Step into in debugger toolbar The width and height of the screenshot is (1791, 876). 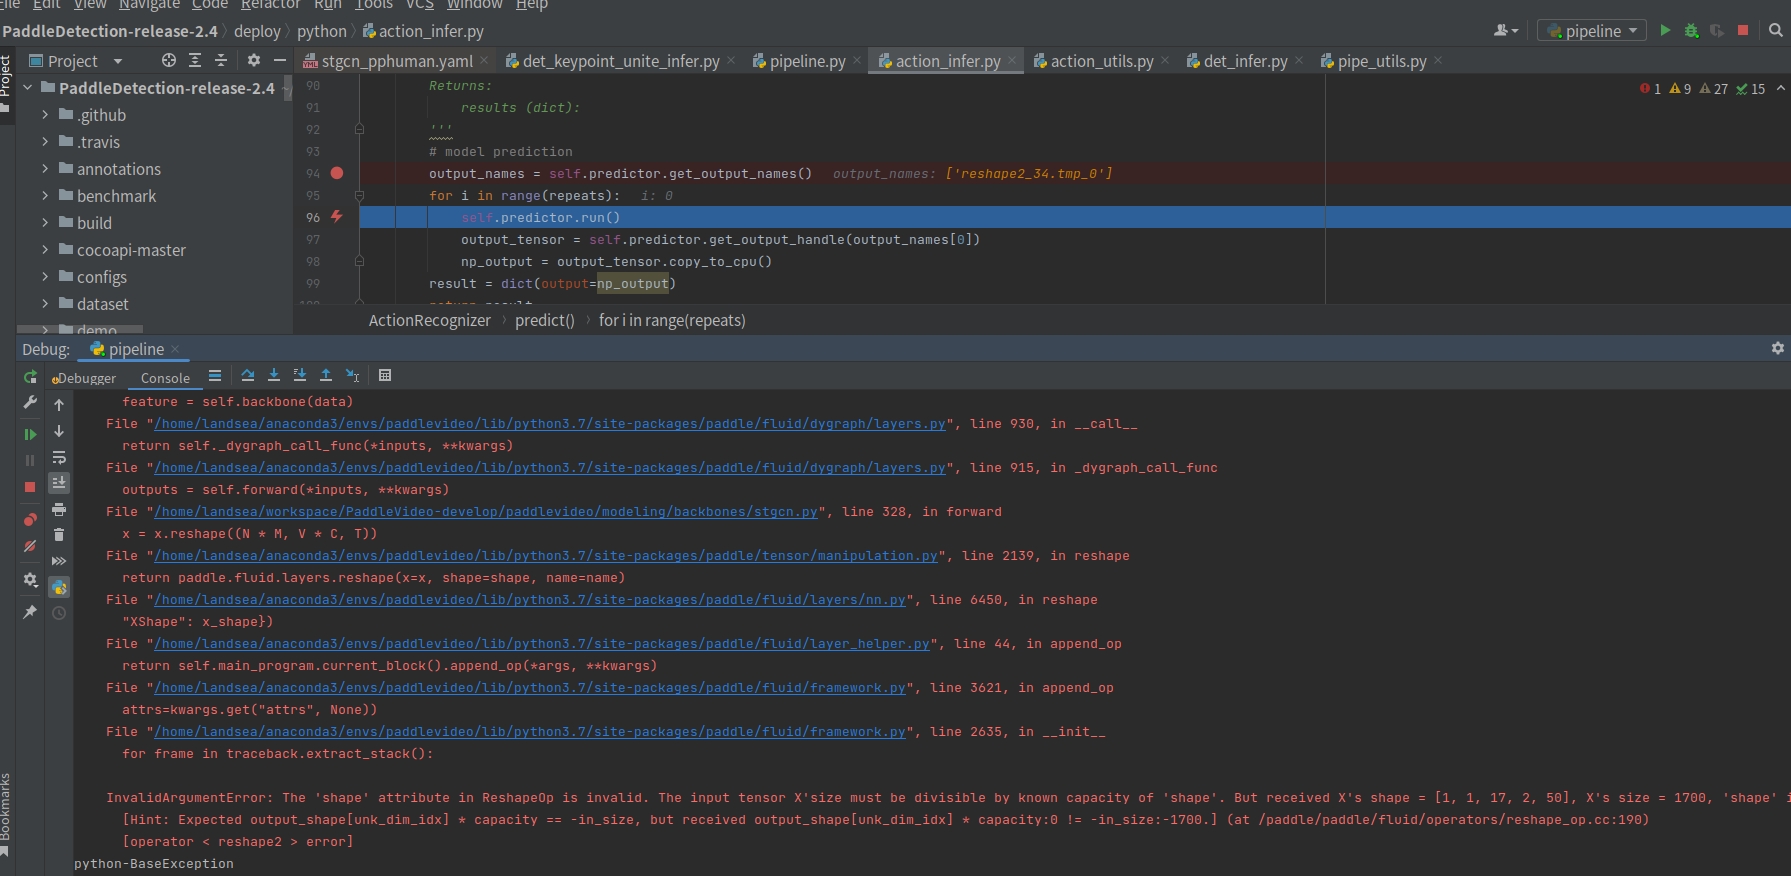(274, 376)
